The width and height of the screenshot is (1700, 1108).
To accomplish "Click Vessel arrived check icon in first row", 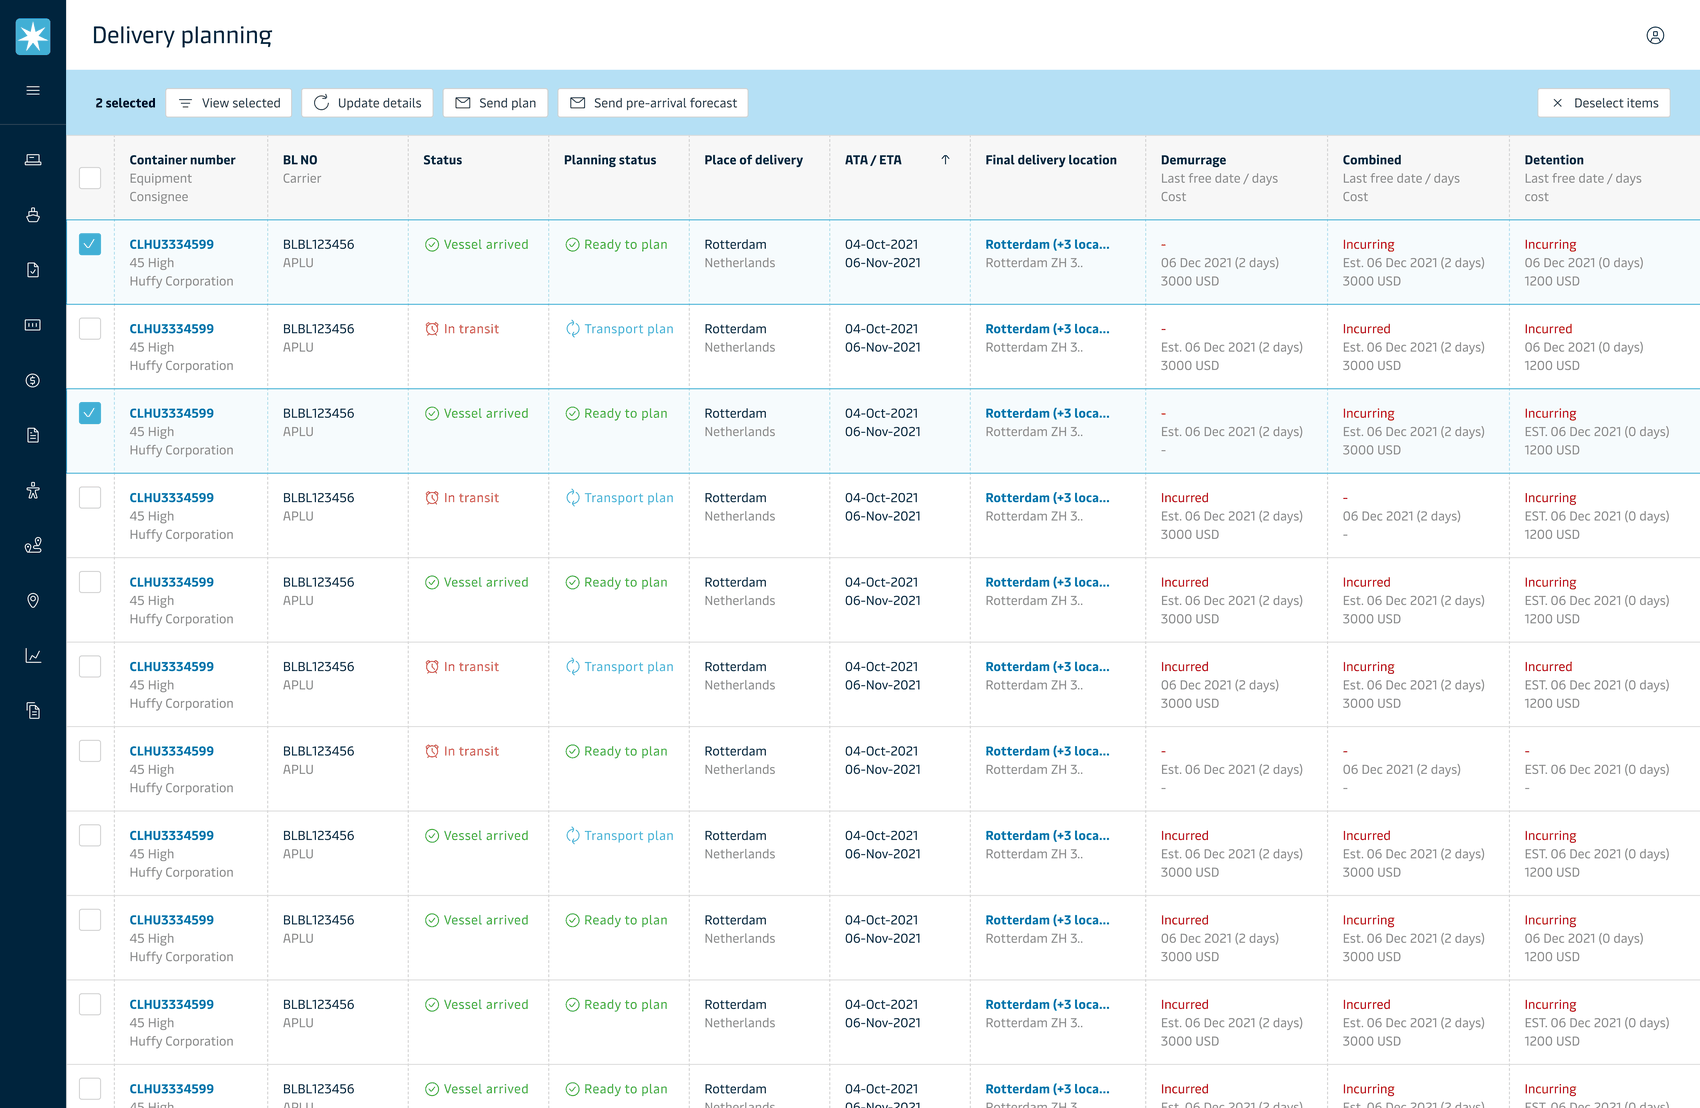I will point(432,245).
